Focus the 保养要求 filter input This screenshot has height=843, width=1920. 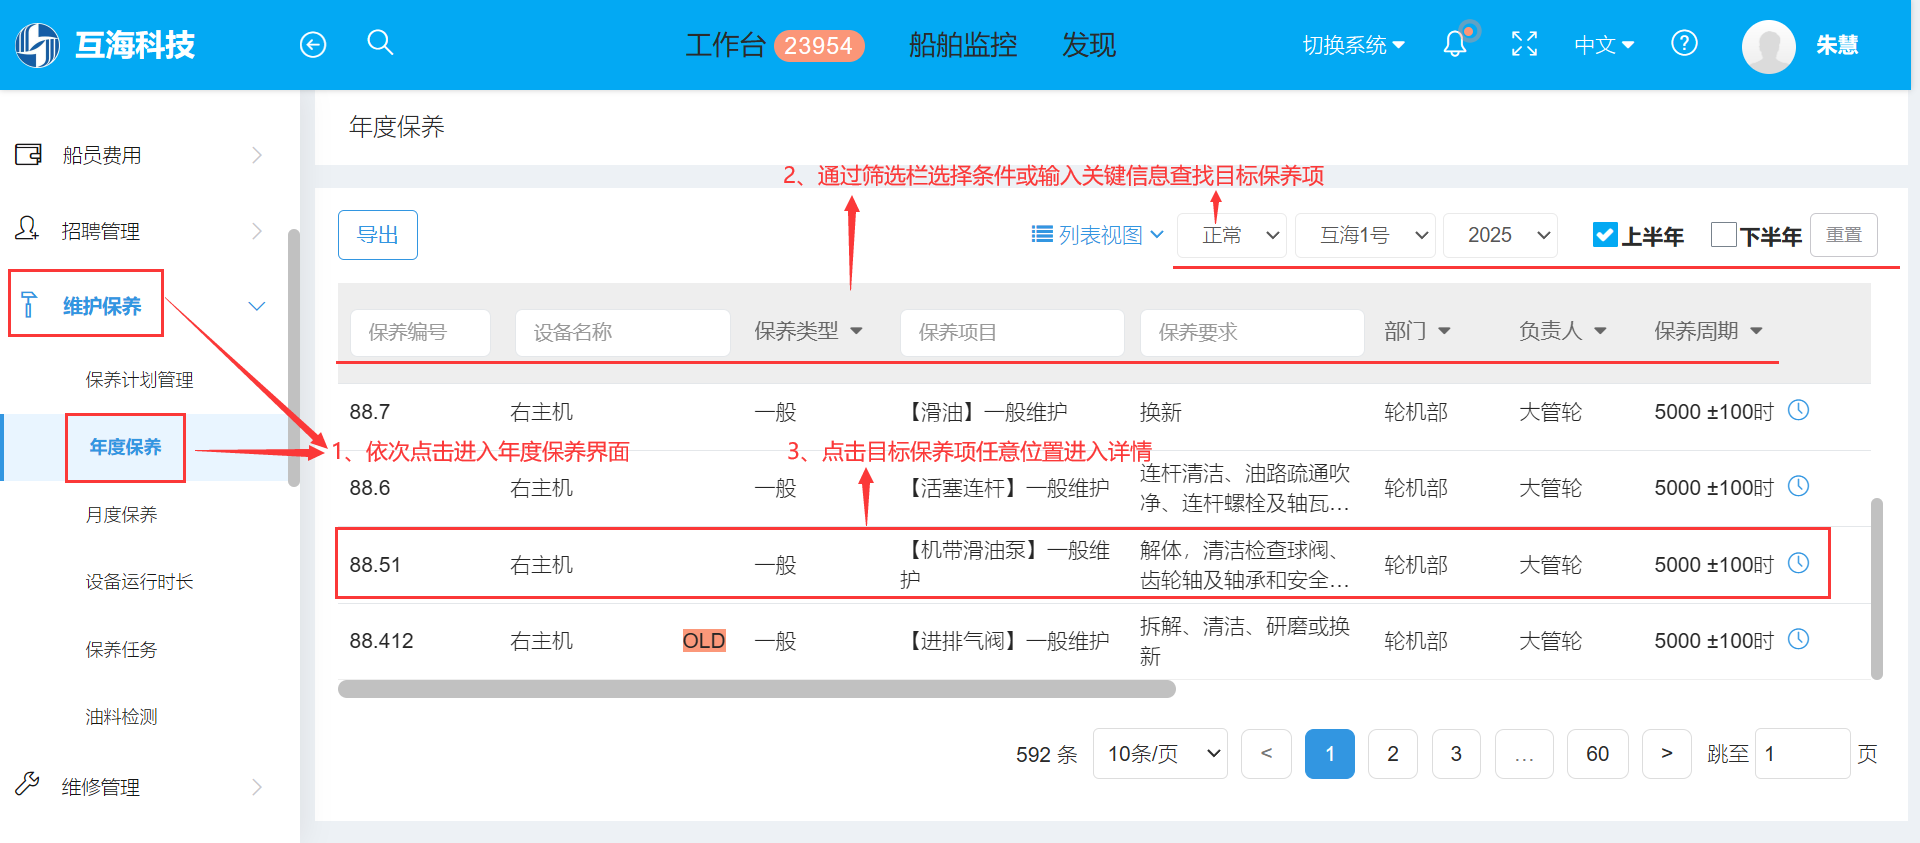click(x=1252, y=332)
